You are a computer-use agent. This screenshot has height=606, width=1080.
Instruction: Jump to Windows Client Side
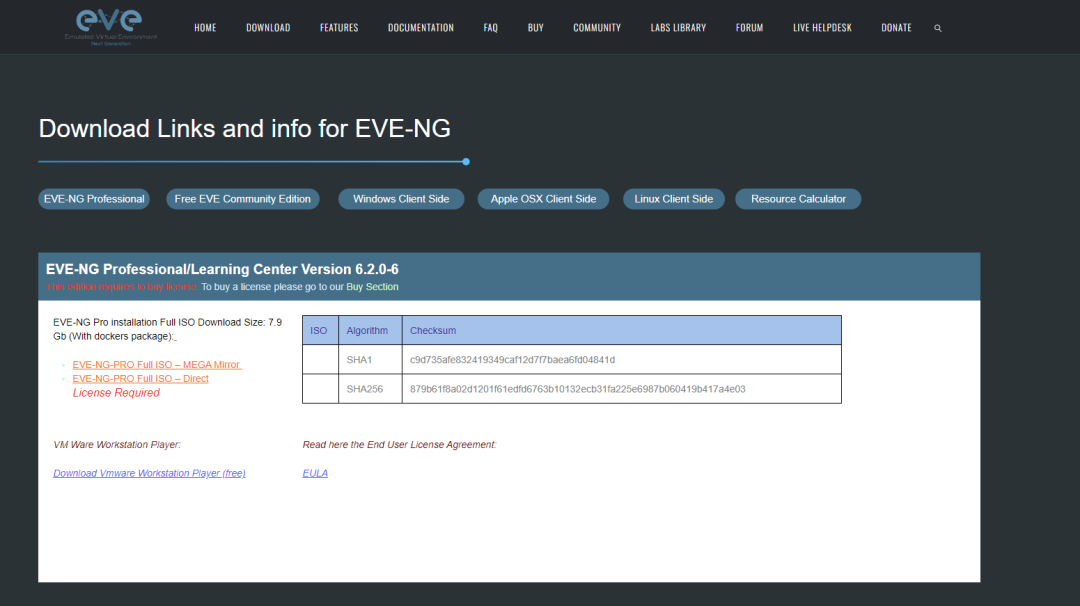coord(401,199)
